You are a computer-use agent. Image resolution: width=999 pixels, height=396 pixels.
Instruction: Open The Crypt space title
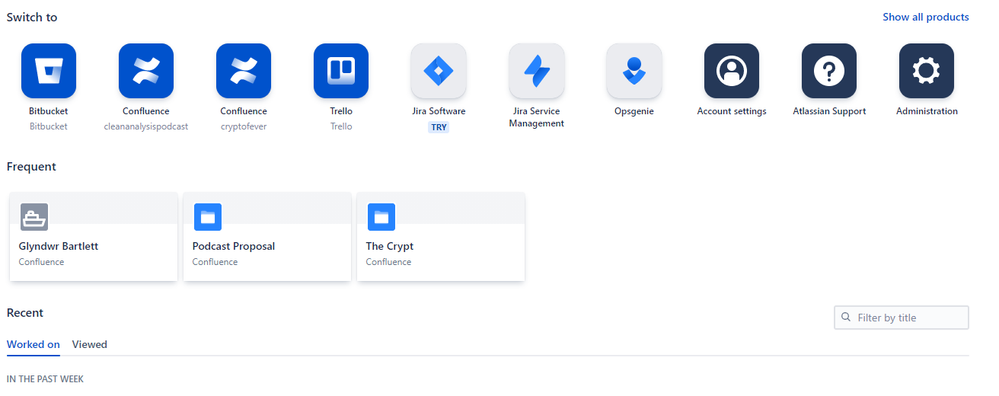389,246
